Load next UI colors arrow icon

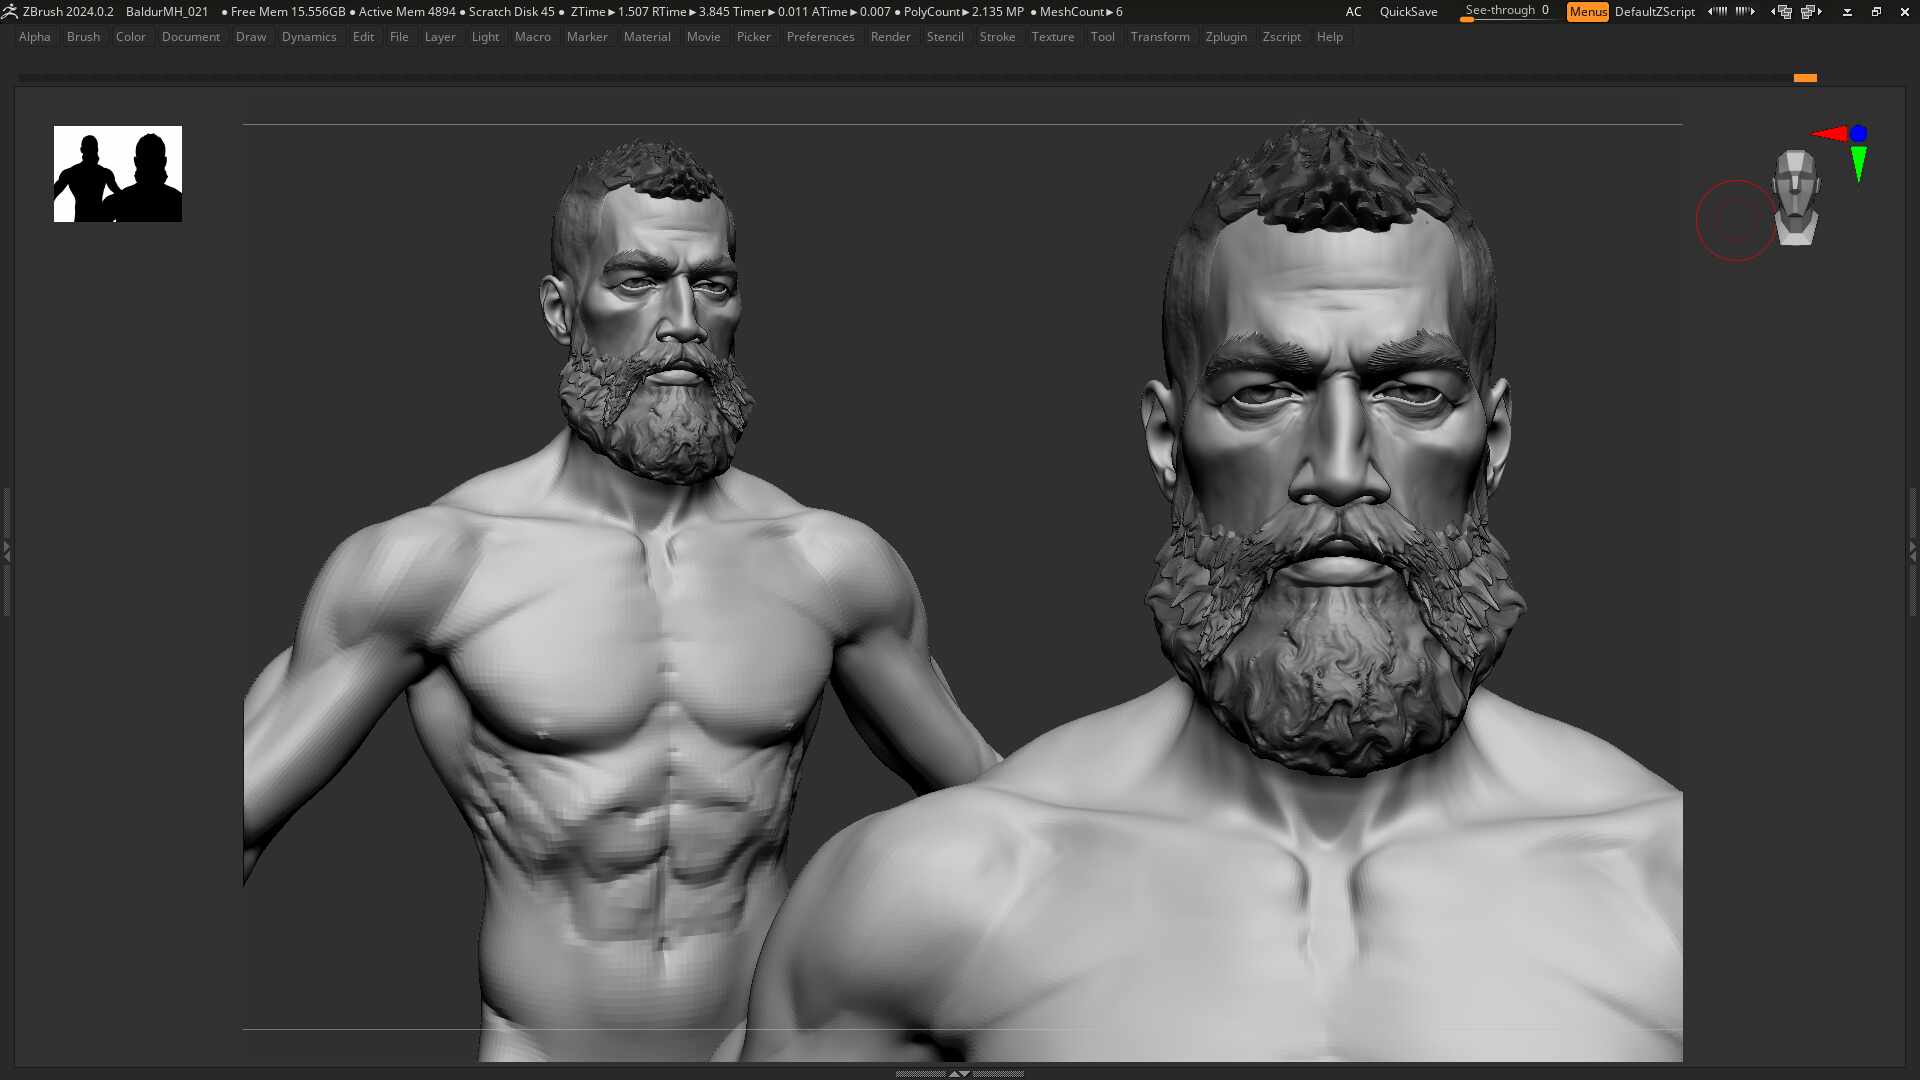1745,12
